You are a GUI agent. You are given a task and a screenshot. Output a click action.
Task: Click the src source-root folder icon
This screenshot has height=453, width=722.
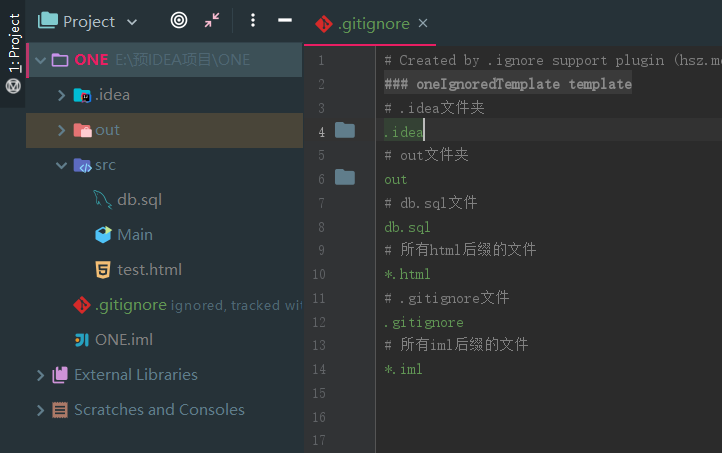click(x=82, y=165)
